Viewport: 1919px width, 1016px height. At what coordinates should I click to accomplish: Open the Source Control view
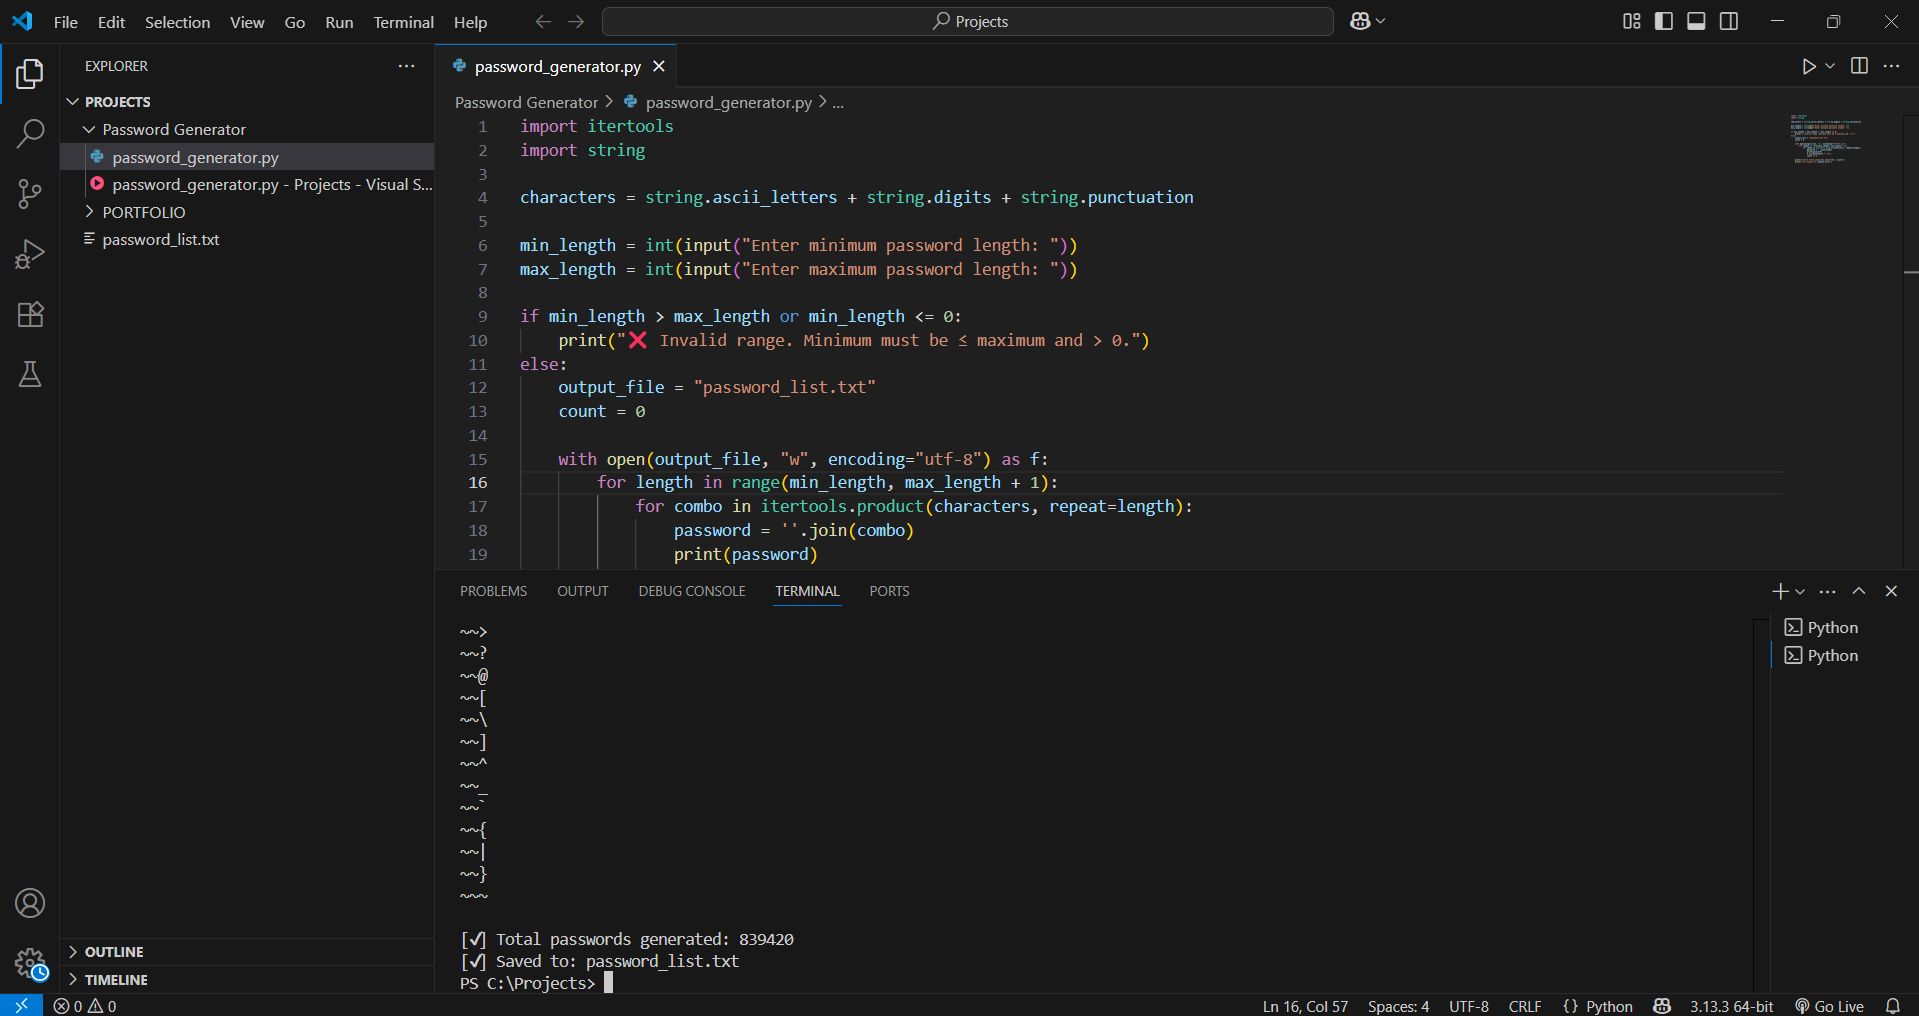click(30, 194)
